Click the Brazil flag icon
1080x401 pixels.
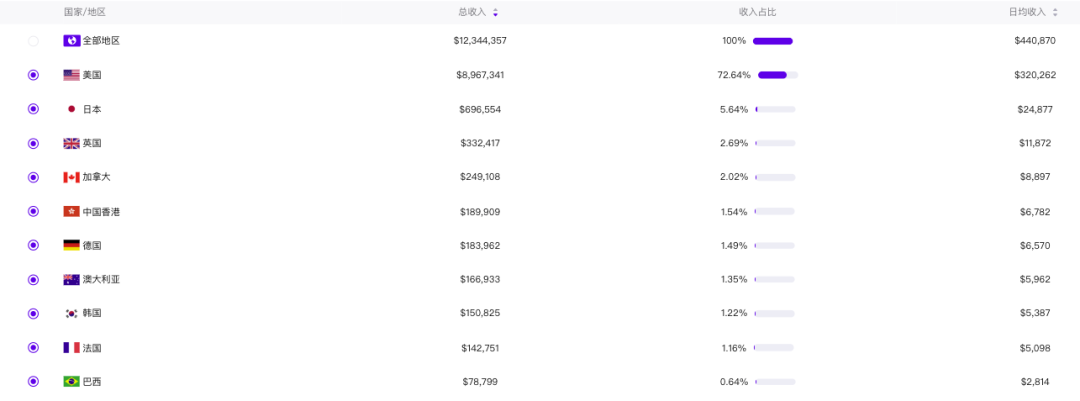[x=71, y=381]
